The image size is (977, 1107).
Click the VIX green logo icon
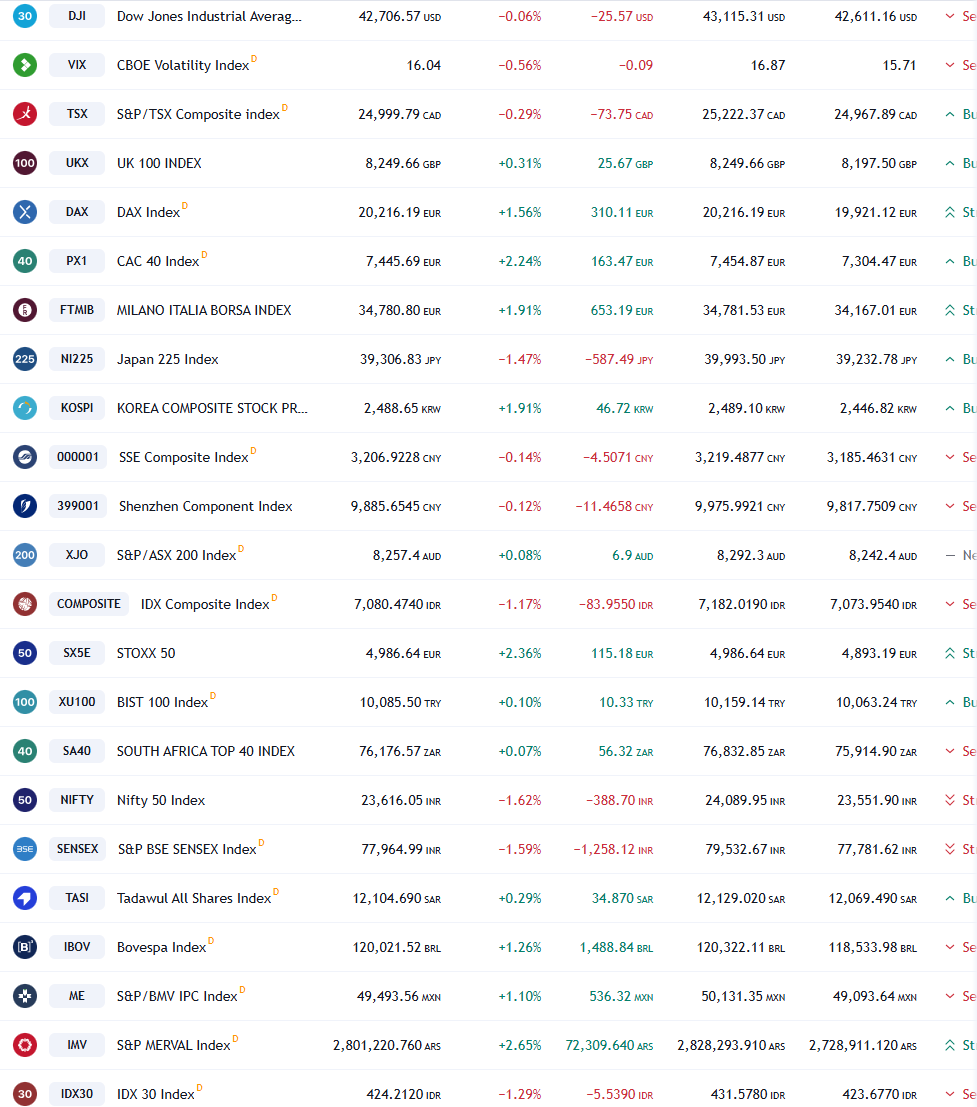tap(25, 65)
